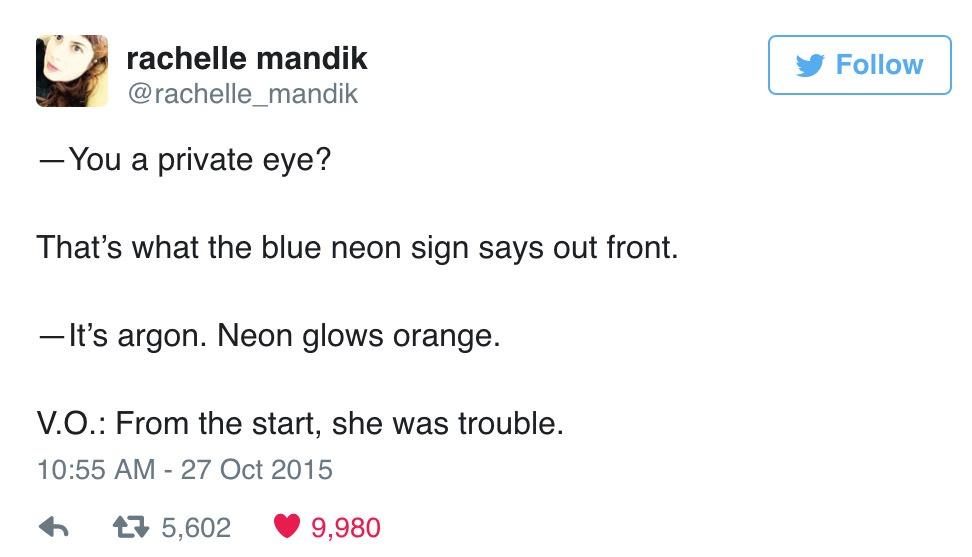View the 5,602 retweets count

(195, 527)
